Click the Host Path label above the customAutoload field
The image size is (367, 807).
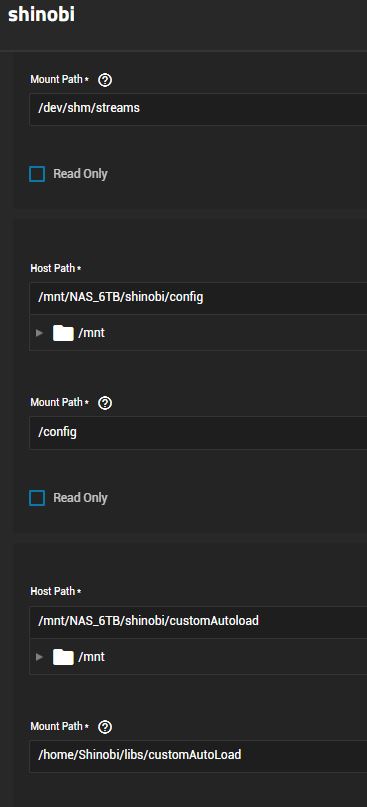[x=53, y=591]
